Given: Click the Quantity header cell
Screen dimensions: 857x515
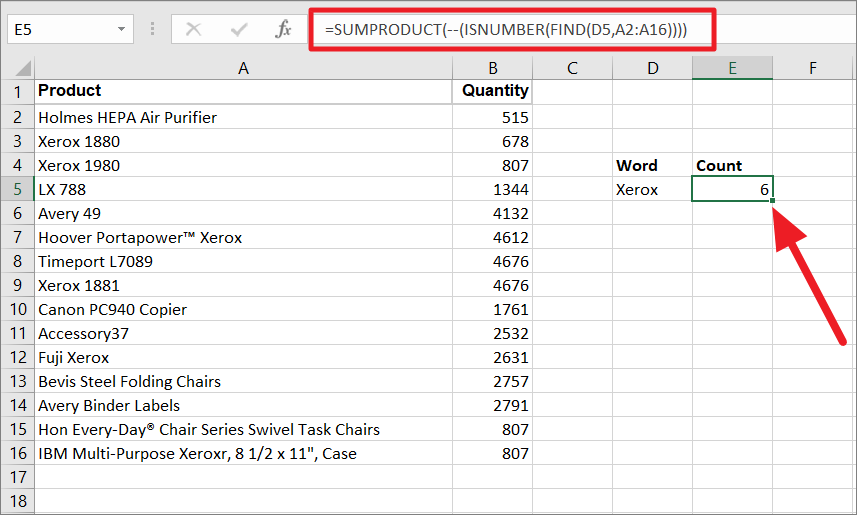Looking at the screenshot, I should [x=492, y=91].
